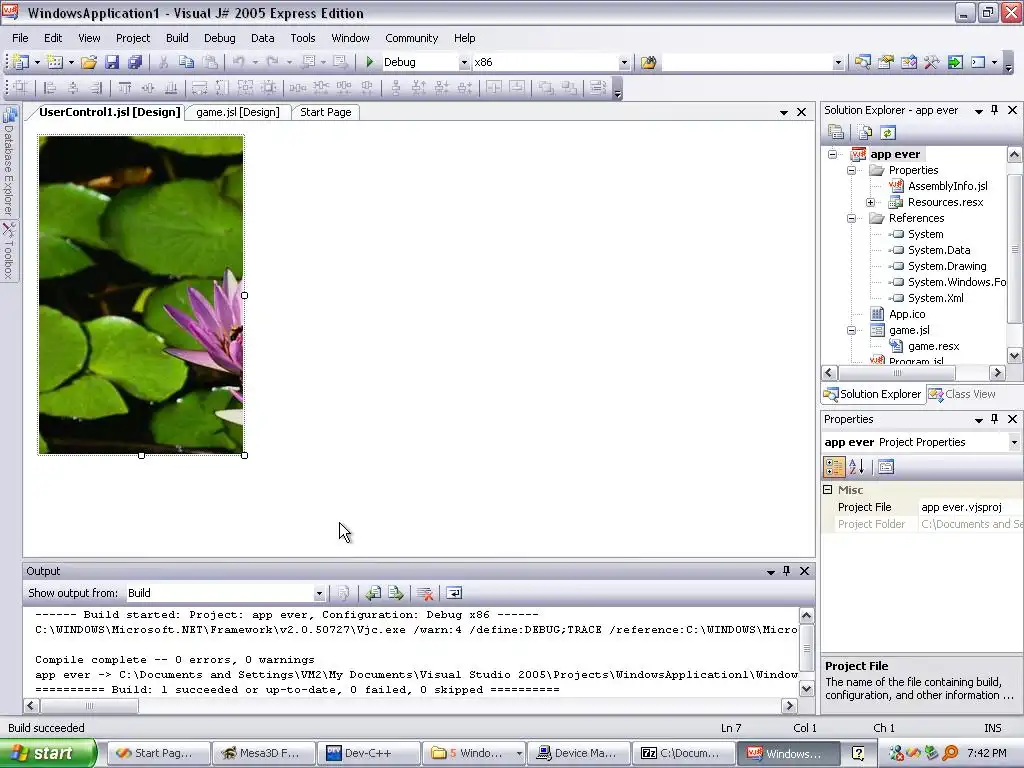Click Show All Files in Solution Explorer

click(x=865, y=133)
